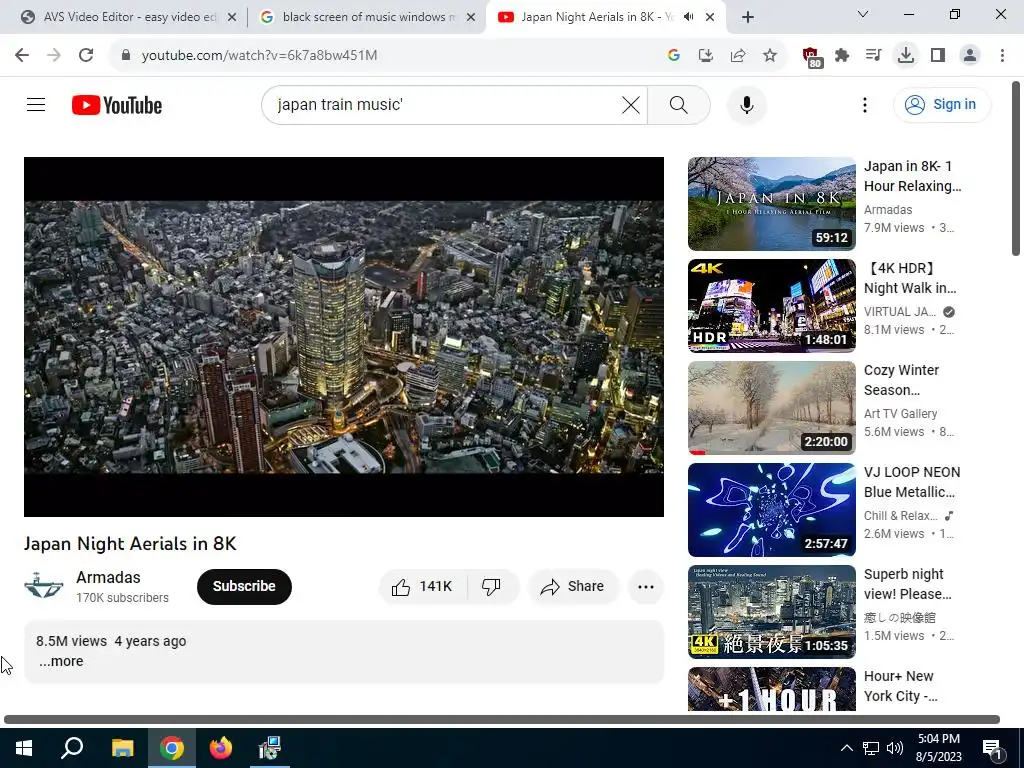Open YouTube settings three-dot menu
Image resolution: width=1024 pixels, height=768 pixels.
(865, 104)
